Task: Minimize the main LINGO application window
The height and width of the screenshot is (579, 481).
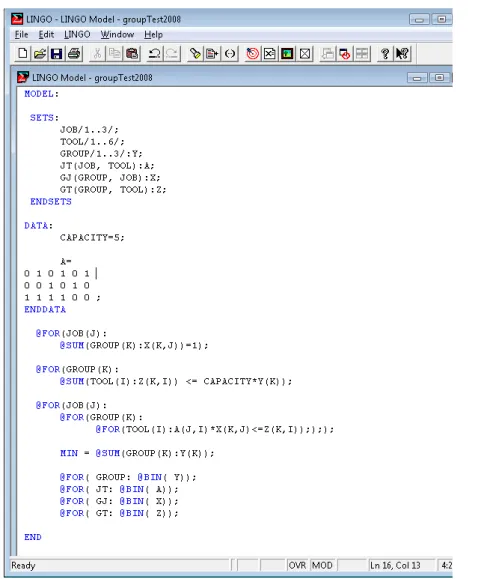Action: tap(419, 19)
